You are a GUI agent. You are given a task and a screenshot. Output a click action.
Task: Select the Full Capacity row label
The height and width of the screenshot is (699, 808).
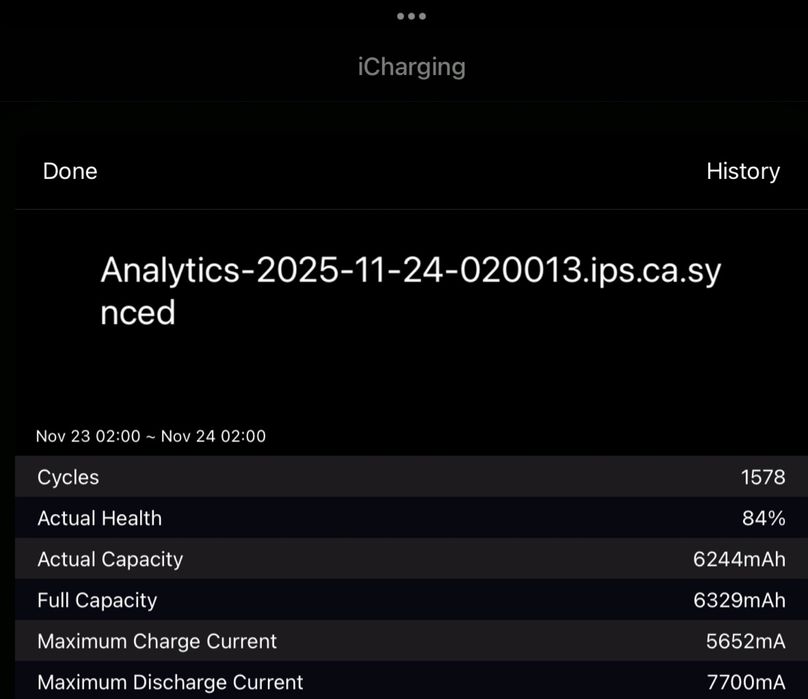pyautogui.click(x=97, y=600)
